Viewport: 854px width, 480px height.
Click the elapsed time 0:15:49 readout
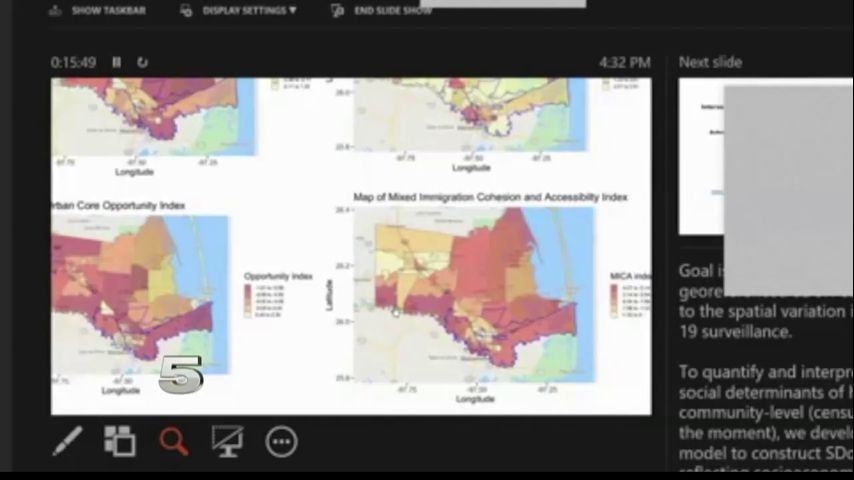[73, 62]
